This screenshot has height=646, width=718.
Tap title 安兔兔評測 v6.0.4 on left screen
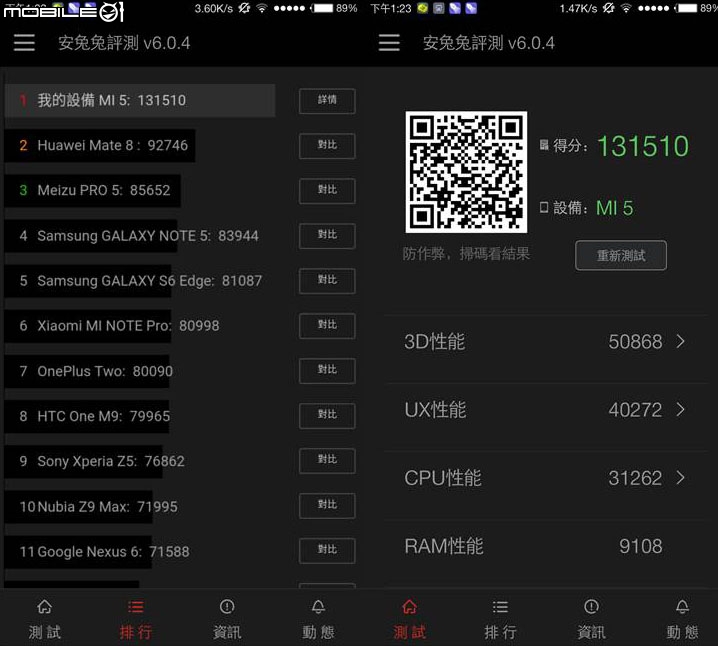[x=124, y=43]
